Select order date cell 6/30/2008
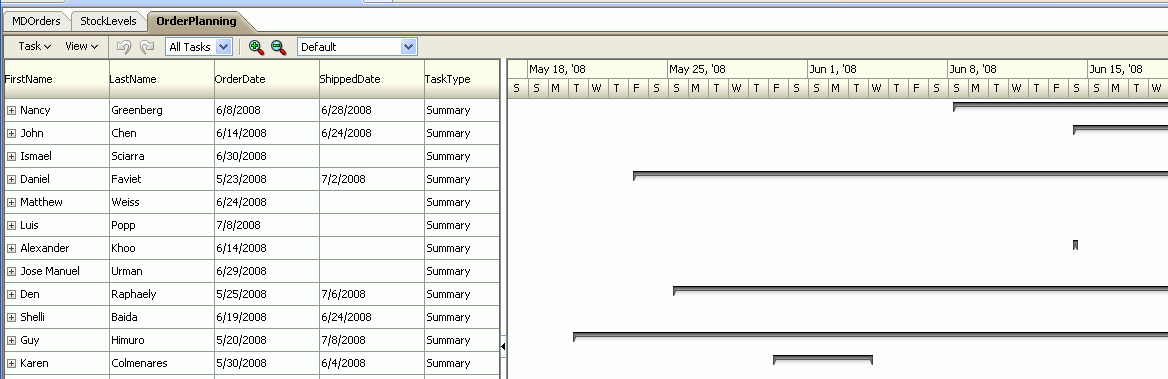The width and height of the screenshot is (1168, 379). click(x=267, y=156)
